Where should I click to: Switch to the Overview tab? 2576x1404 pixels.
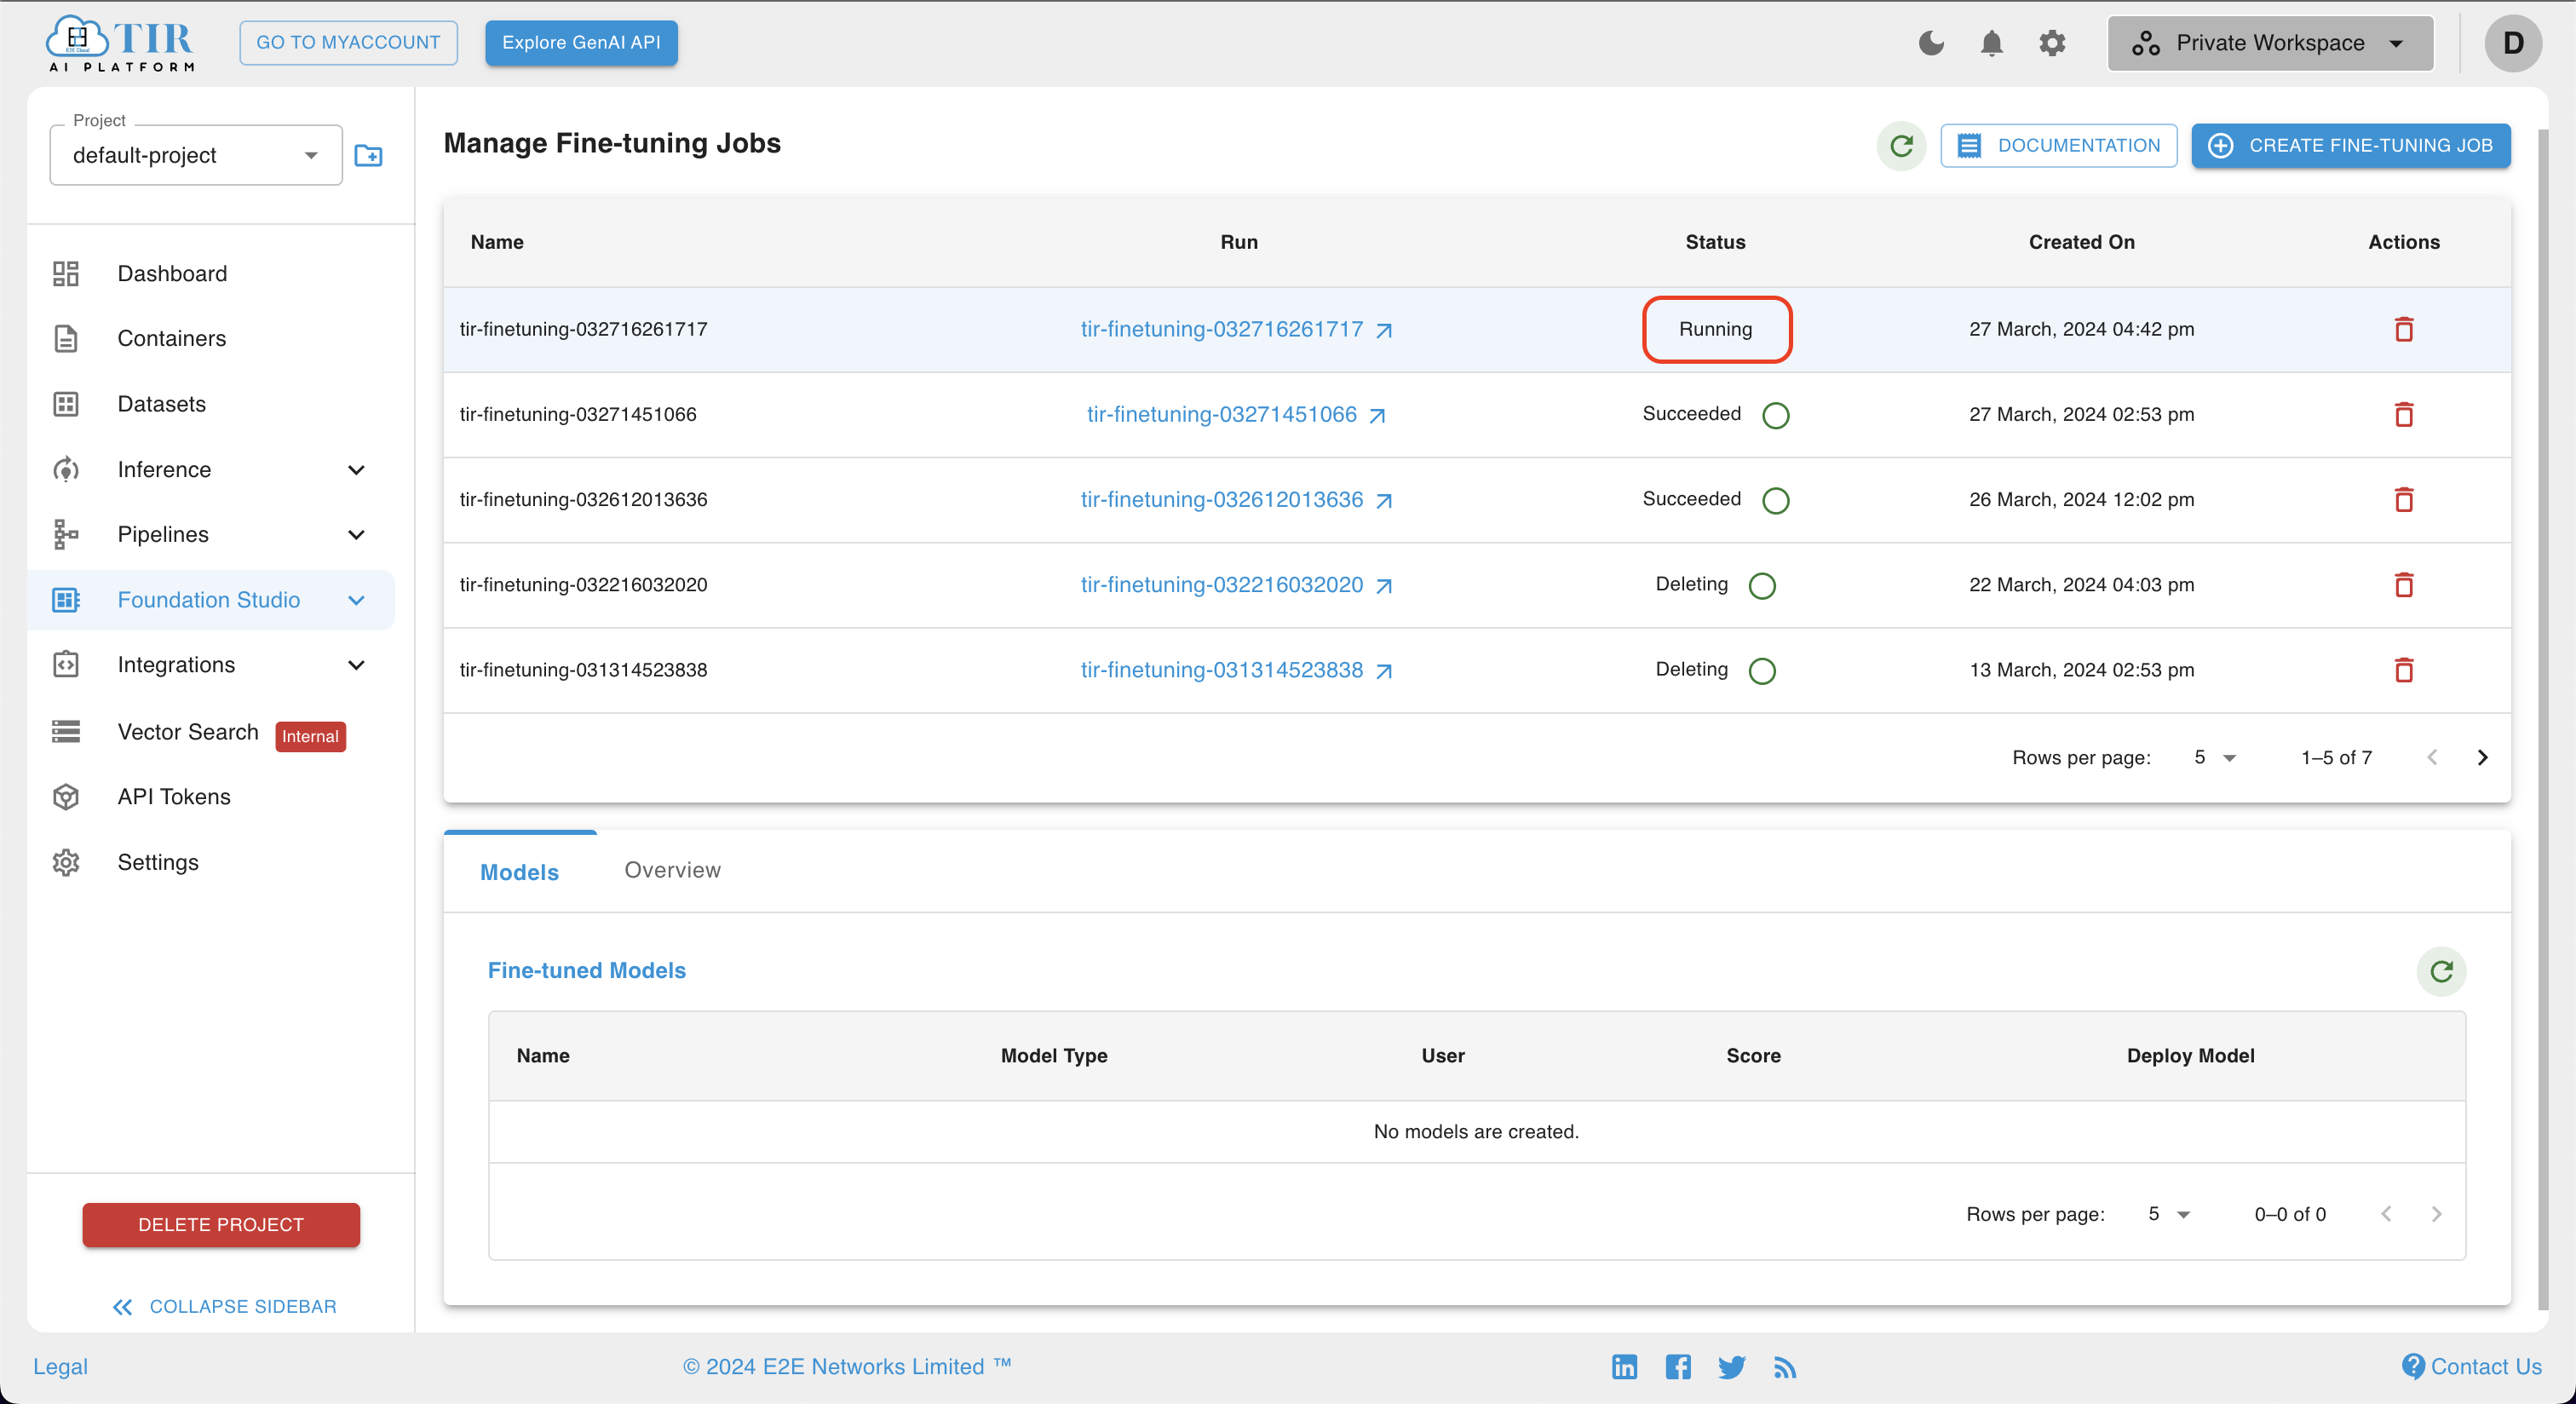672,871
